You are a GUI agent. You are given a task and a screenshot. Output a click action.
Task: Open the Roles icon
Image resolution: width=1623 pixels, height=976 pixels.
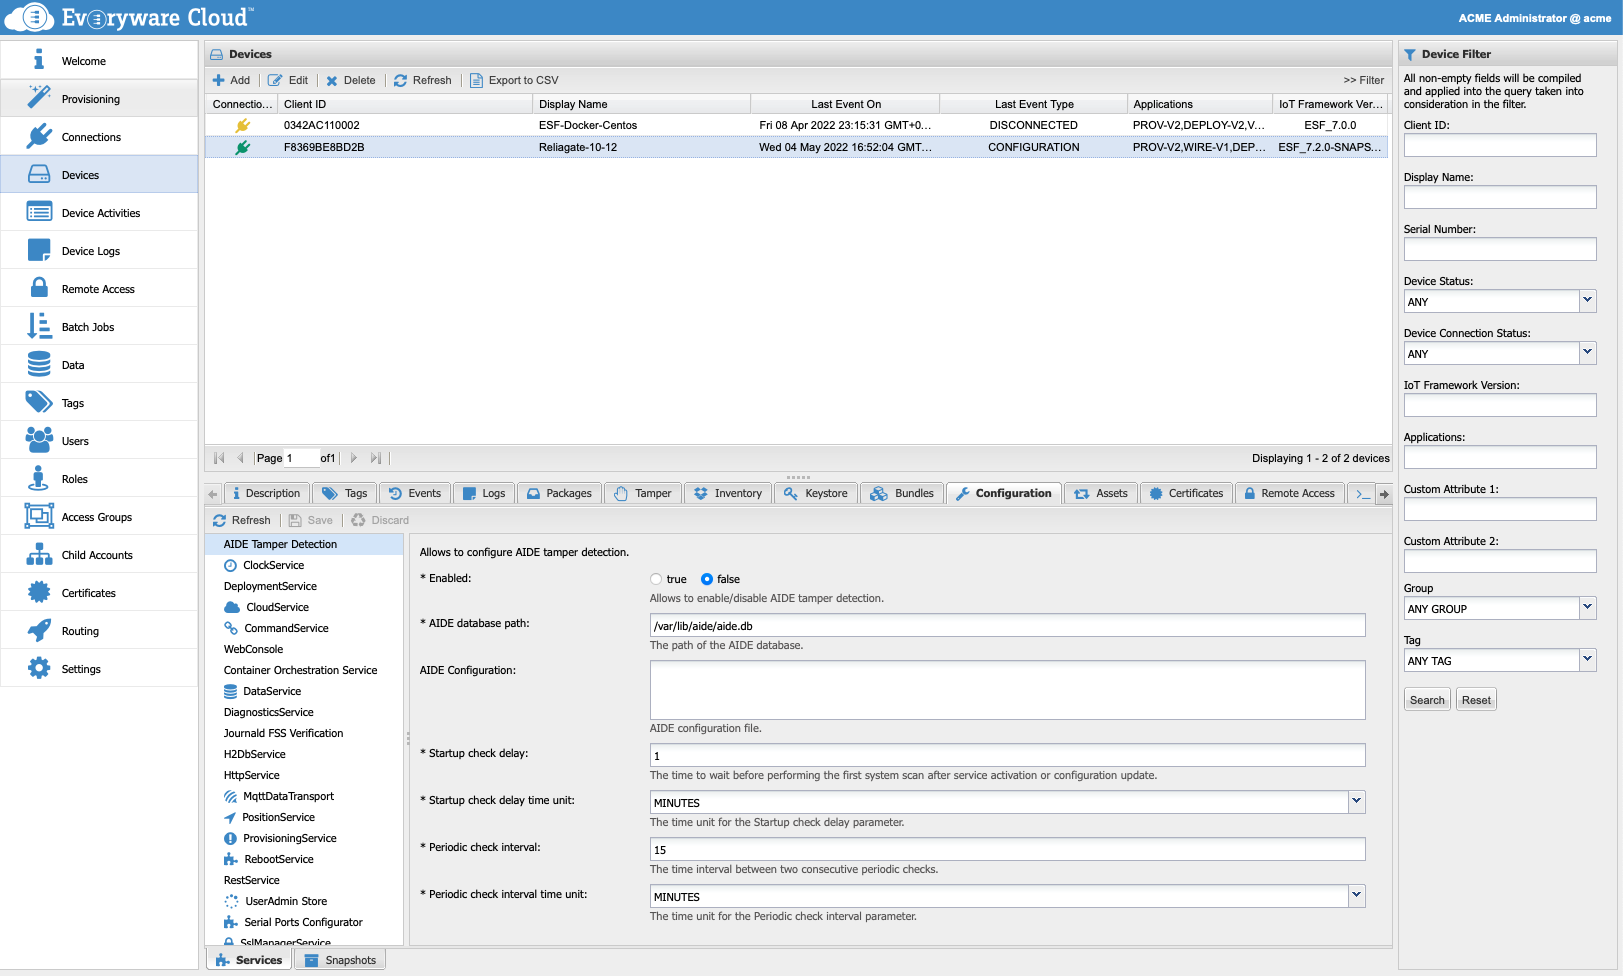(38, 478)
